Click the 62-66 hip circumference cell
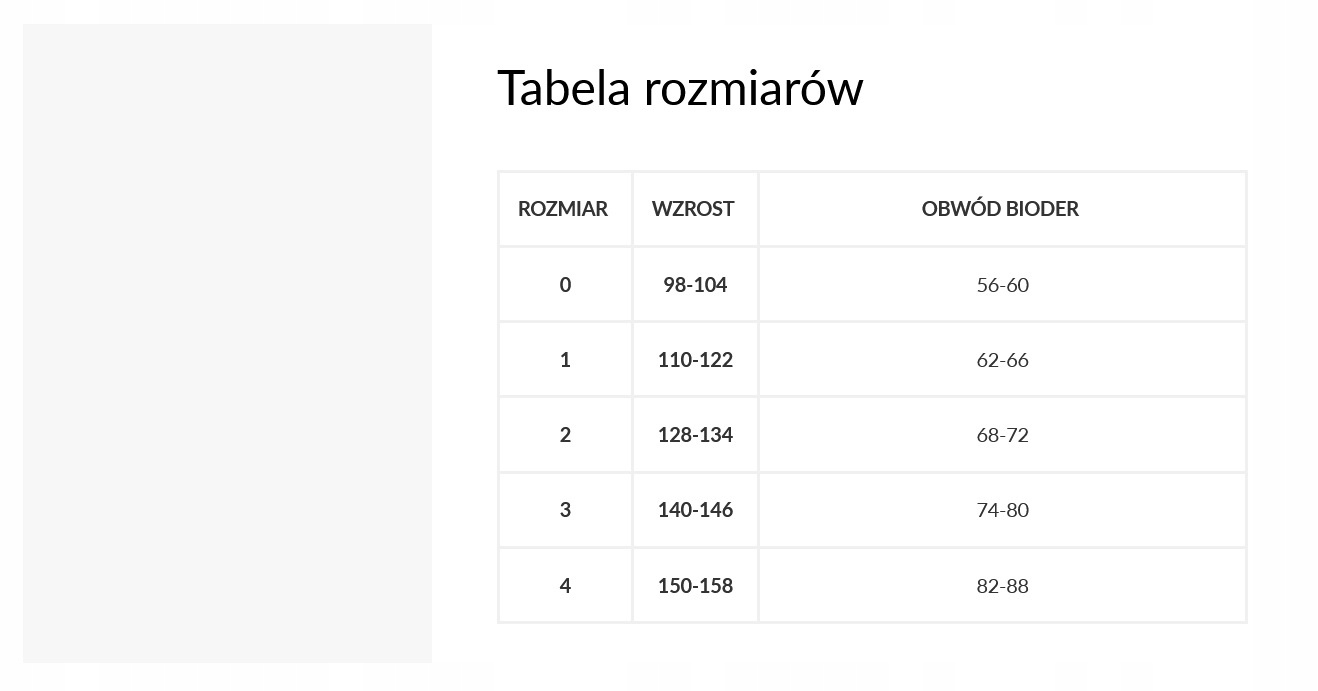 coord(1002,360)
